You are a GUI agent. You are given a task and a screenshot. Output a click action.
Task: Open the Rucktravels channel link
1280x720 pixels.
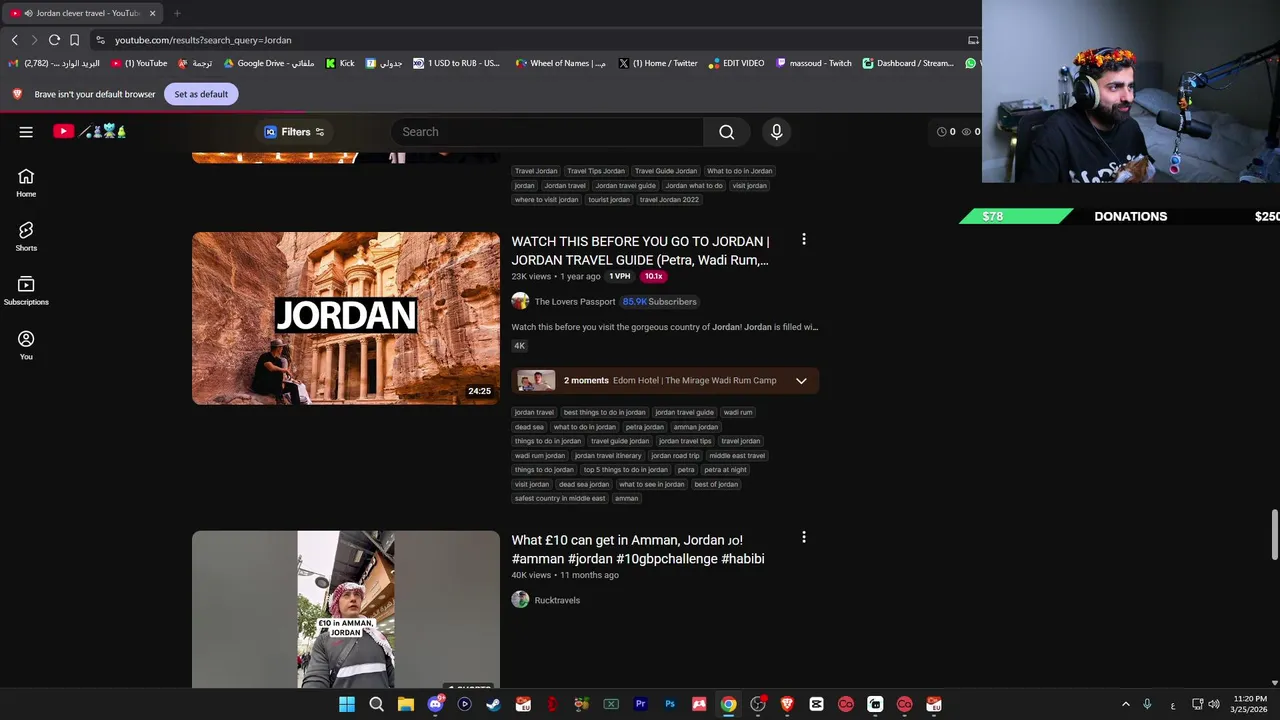click(x=557, y=600)
